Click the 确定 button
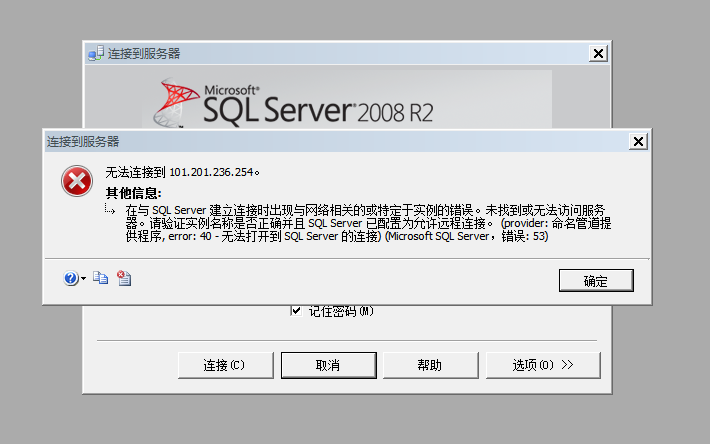This screenshot has height=444, width=710. 596,281
